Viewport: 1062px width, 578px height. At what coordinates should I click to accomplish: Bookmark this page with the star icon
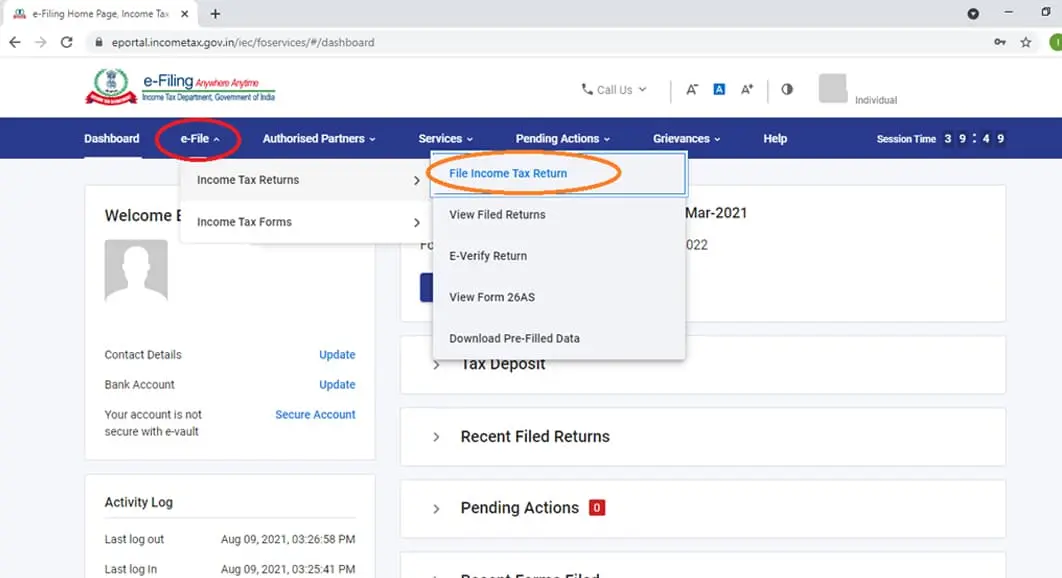click(x=1026, y=42)
